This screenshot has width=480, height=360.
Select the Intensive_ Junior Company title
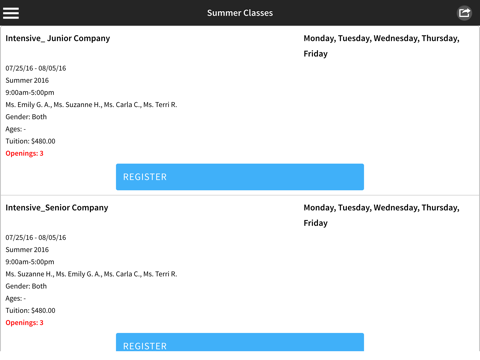pos(58,38)
